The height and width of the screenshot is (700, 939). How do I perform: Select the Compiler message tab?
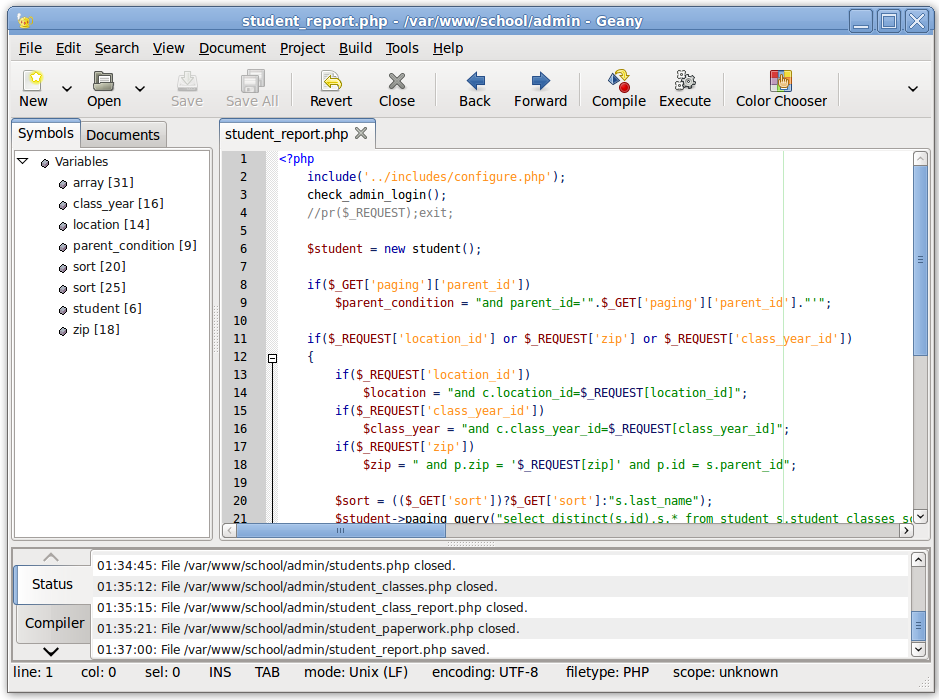54,623
